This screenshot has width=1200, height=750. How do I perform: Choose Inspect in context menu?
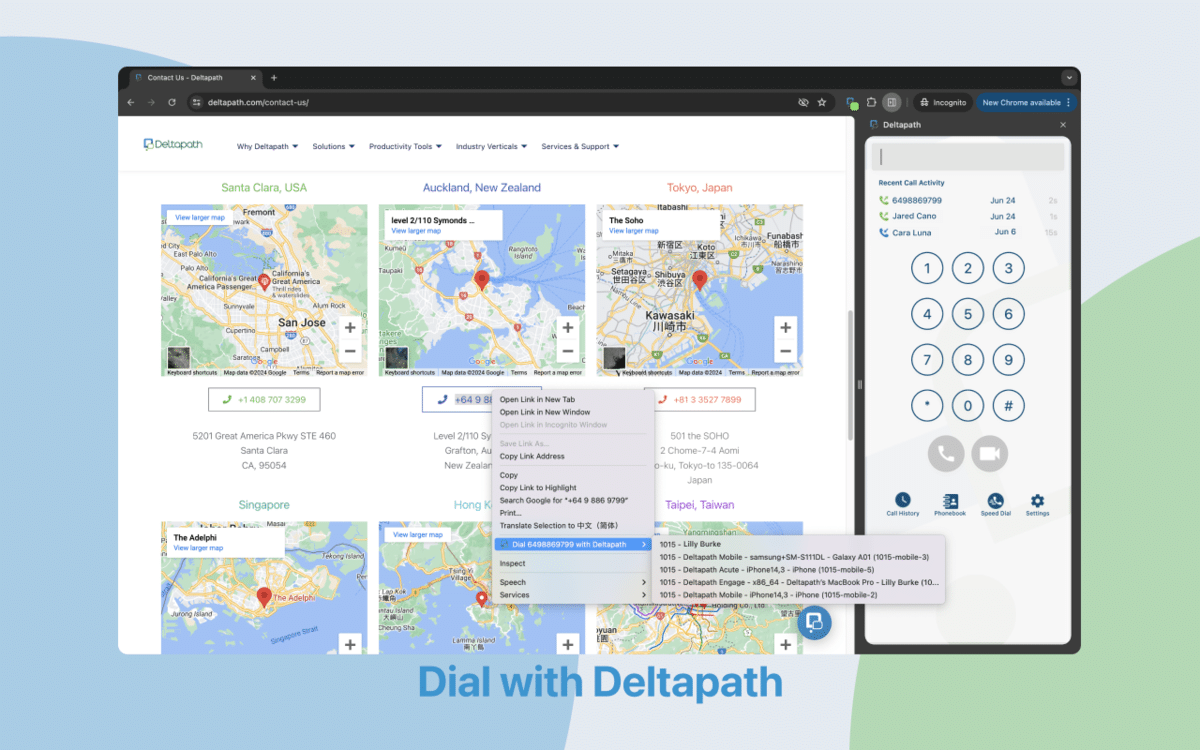click(572, 563)
